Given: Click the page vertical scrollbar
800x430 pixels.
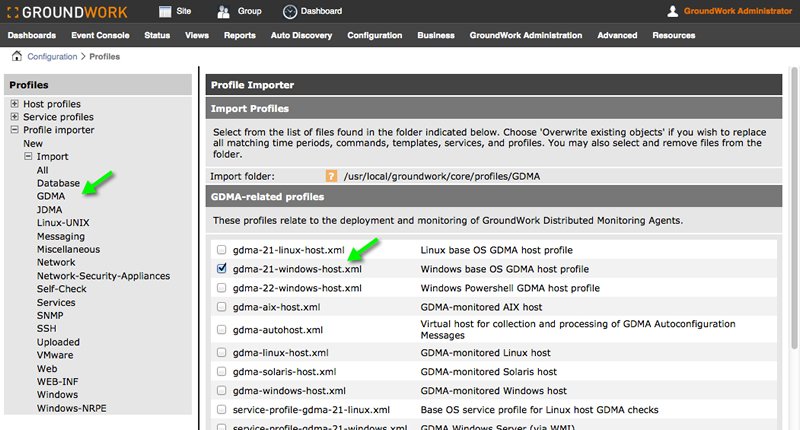Looking at the screenshot, I should [x=794, y=209].
